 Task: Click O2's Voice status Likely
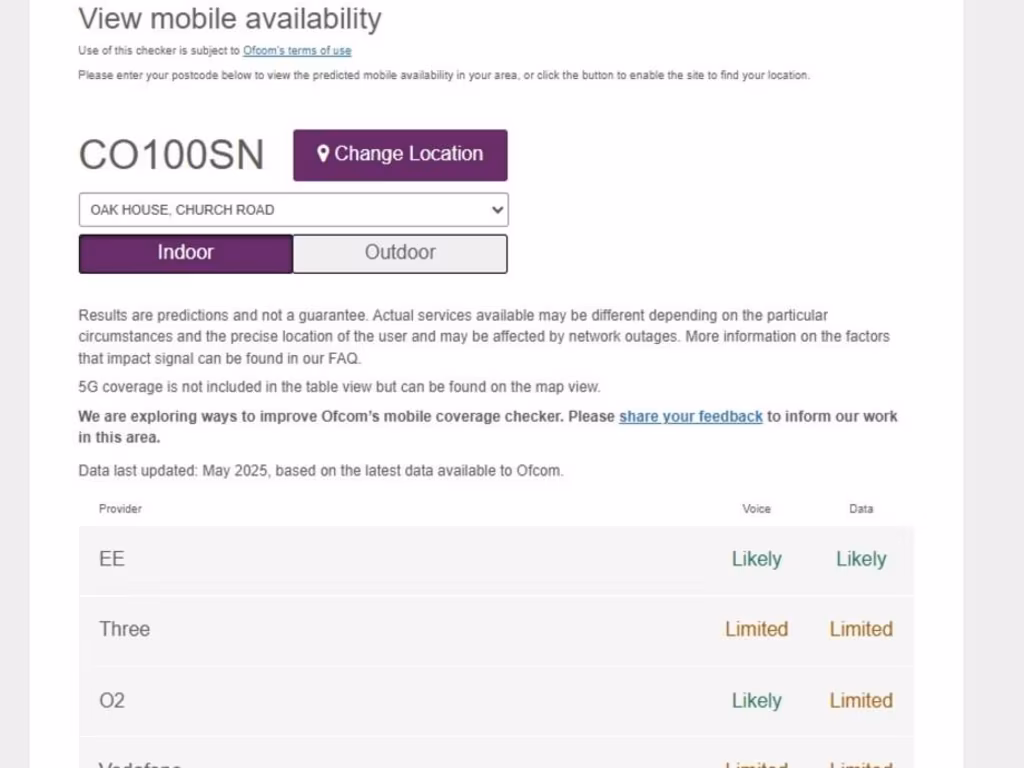756,700
